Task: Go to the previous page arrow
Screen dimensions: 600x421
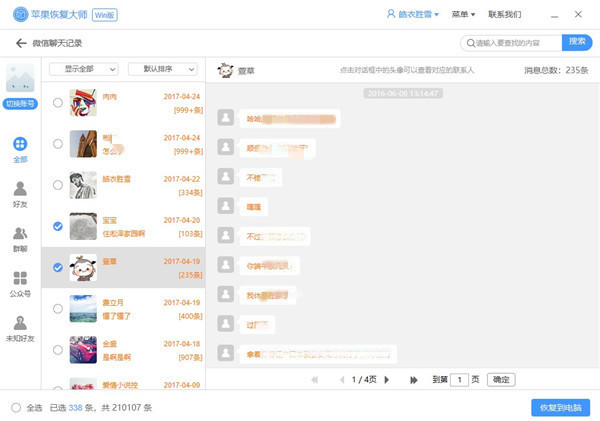Action: click(x=342, y=380)
